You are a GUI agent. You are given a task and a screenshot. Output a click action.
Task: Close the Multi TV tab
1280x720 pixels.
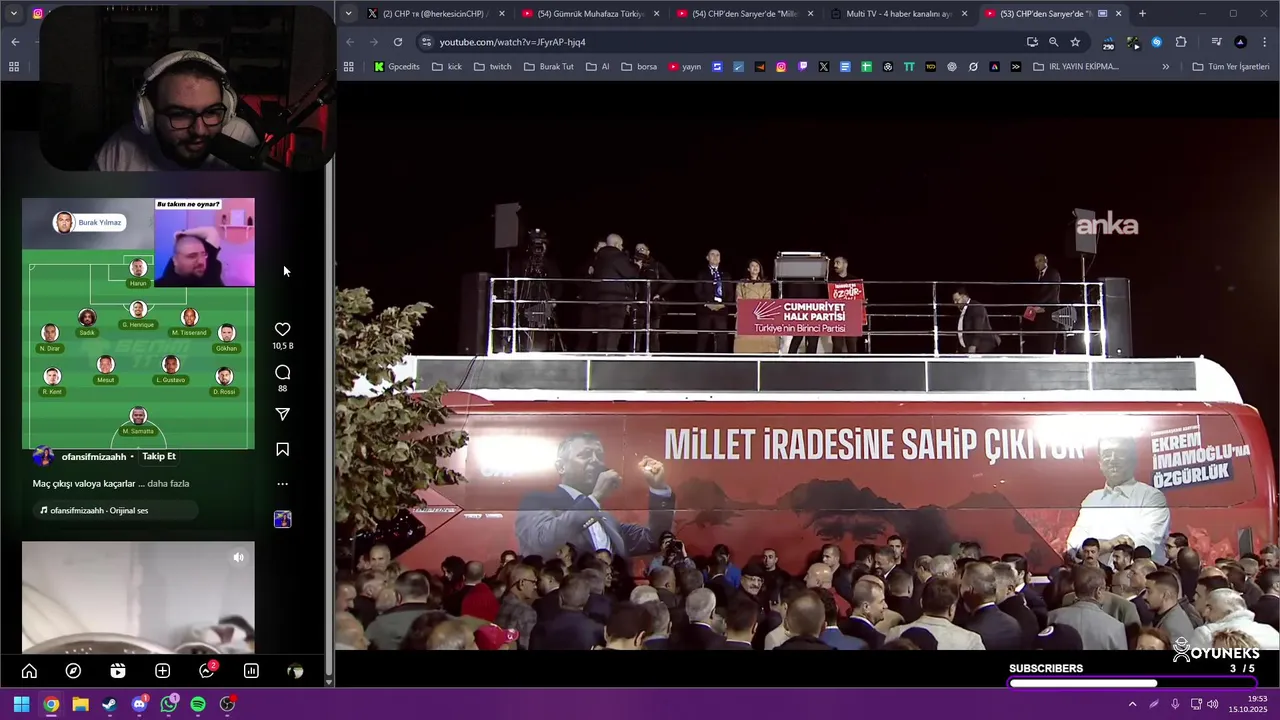(964, 14)
